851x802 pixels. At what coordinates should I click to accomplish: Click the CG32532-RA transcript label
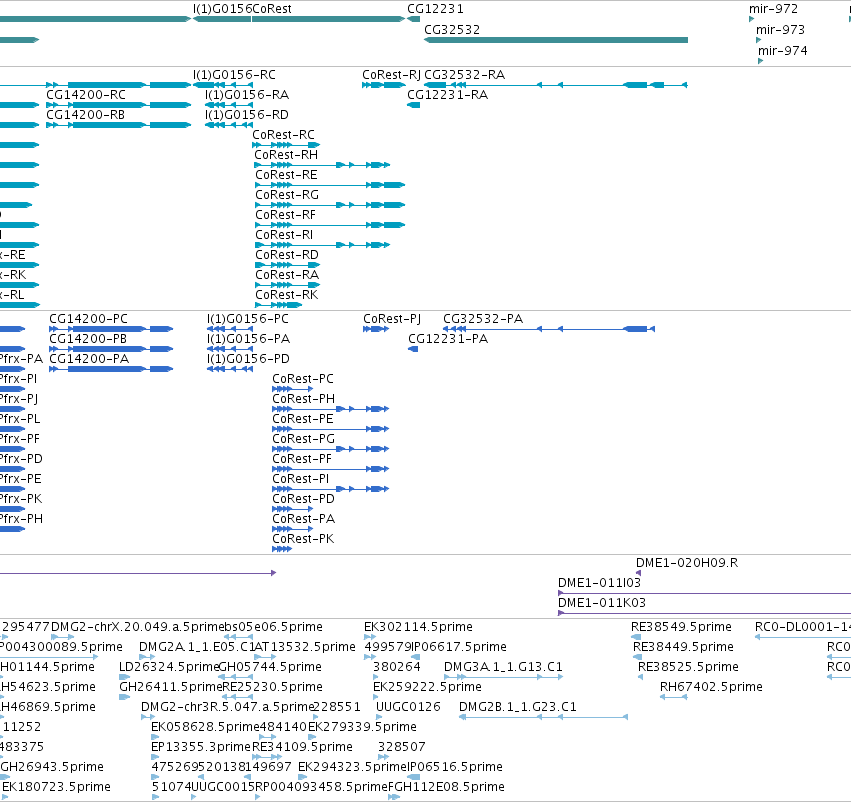click(465, 75)
